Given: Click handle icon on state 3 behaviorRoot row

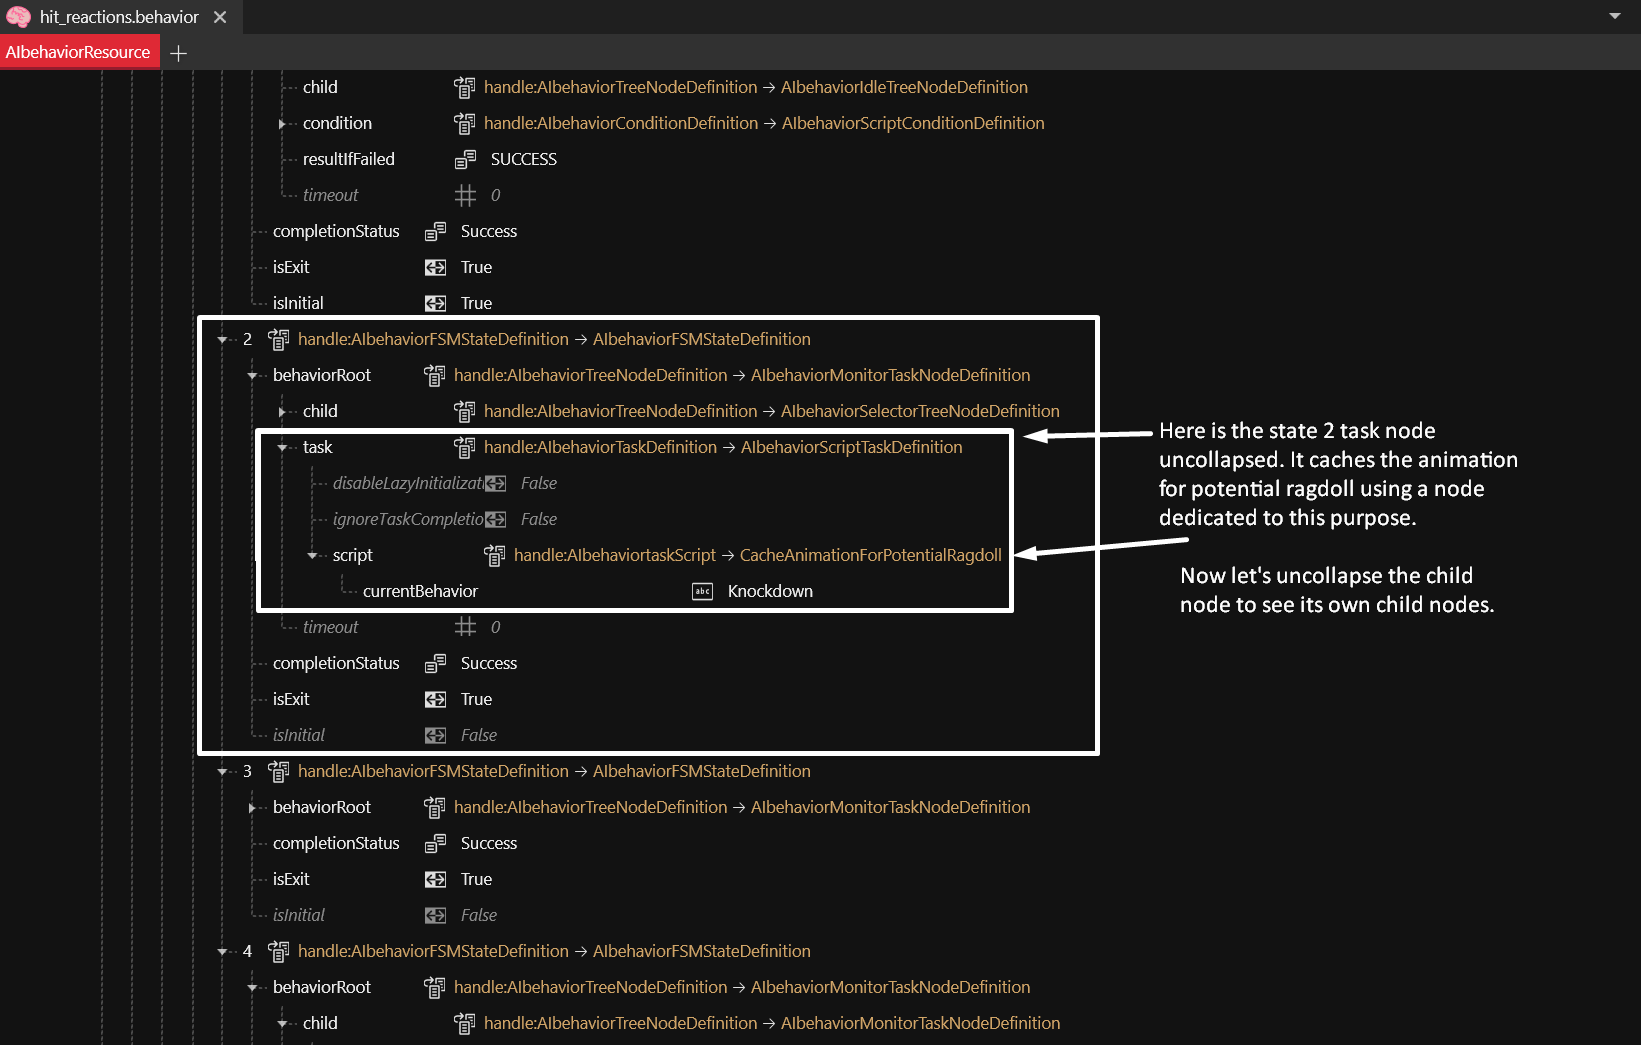Looking at the screenshot, I should tap(435, 808).
